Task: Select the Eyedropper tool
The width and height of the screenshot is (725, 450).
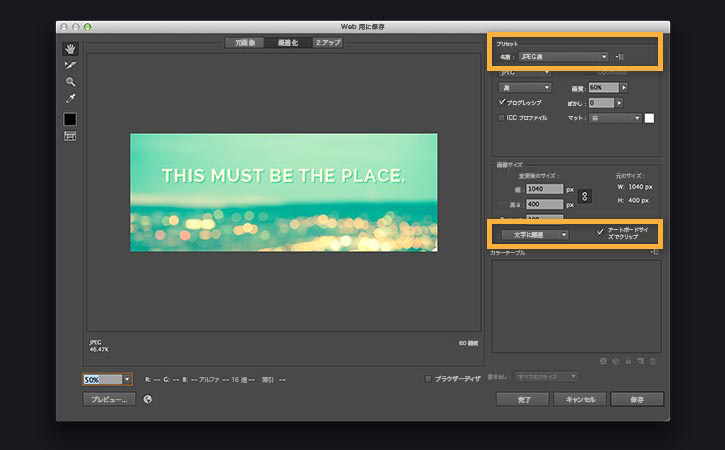Action: pos(70,98)
